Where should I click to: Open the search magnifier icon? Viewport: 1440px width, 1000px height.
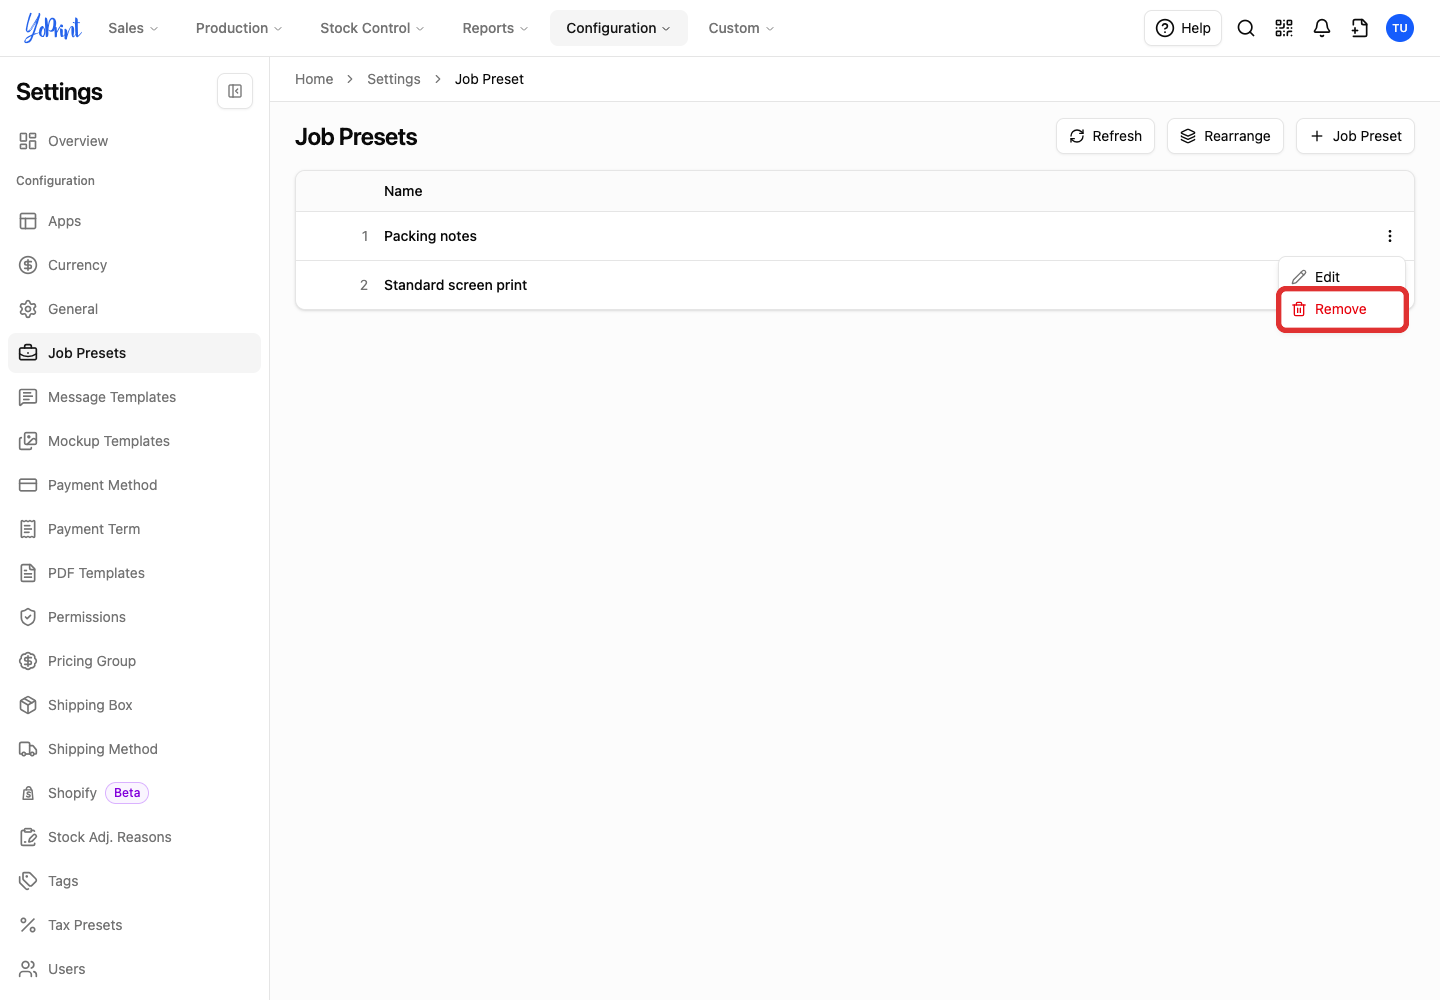click(x=1246, y=28)
